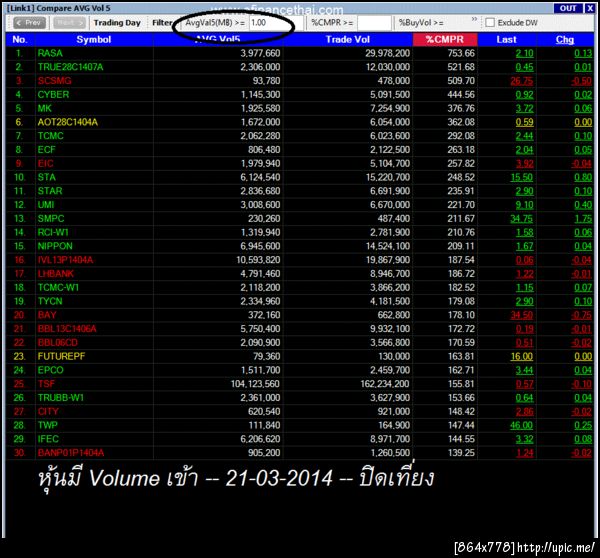Select symbol SCSMG
Viewport: 600px width, 558px height.
[x=54, y=81]
